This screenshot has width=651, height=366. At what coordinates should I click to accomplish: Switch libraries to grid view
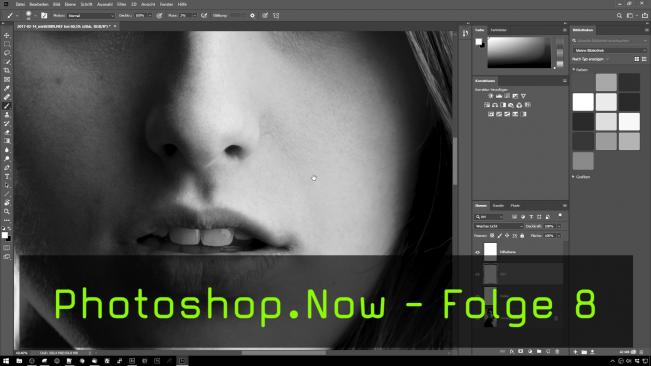tap(637, 59)
